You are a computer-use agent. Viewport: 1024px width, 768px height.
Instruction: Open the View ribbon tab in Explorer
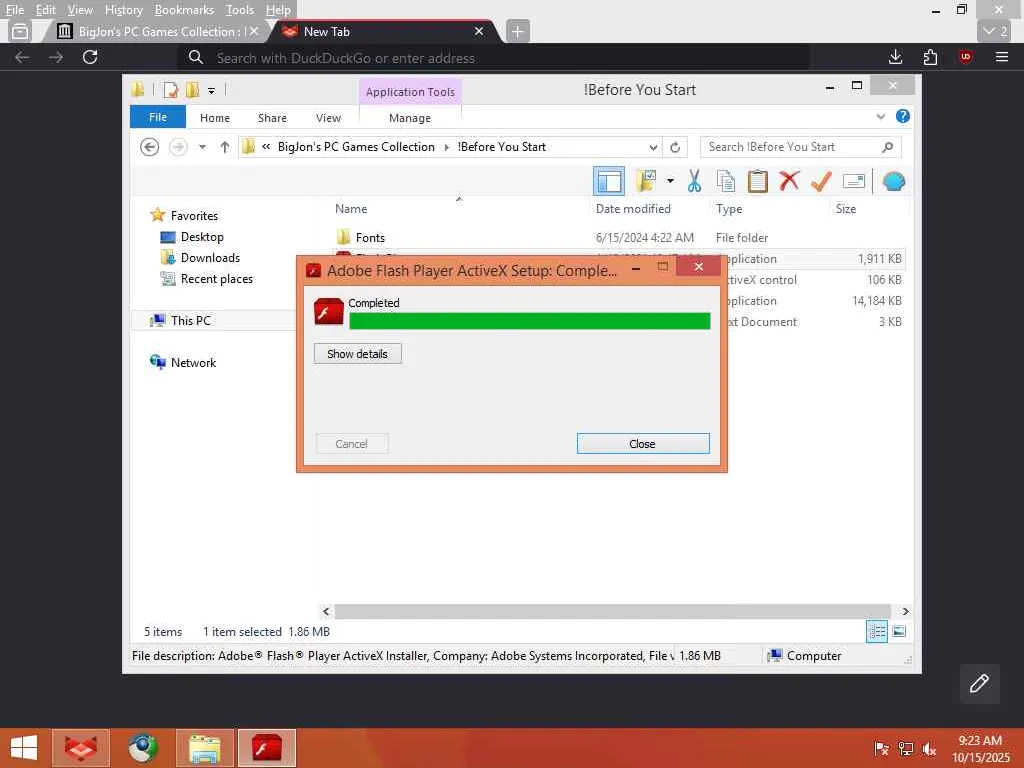(328, 118)
